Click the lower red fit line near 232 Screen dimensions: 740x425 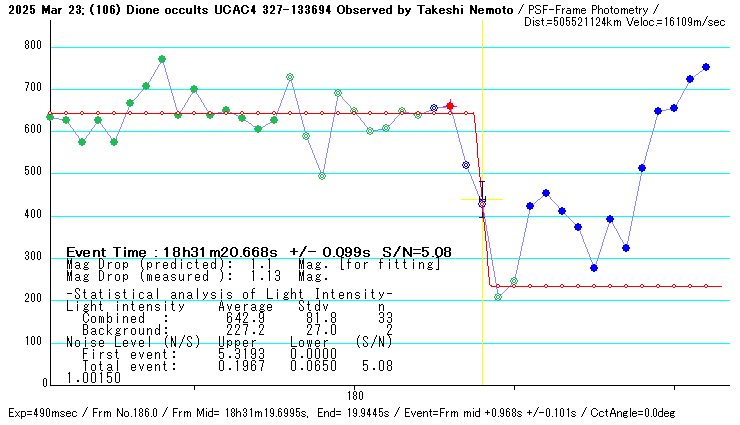tap(600, 286)
